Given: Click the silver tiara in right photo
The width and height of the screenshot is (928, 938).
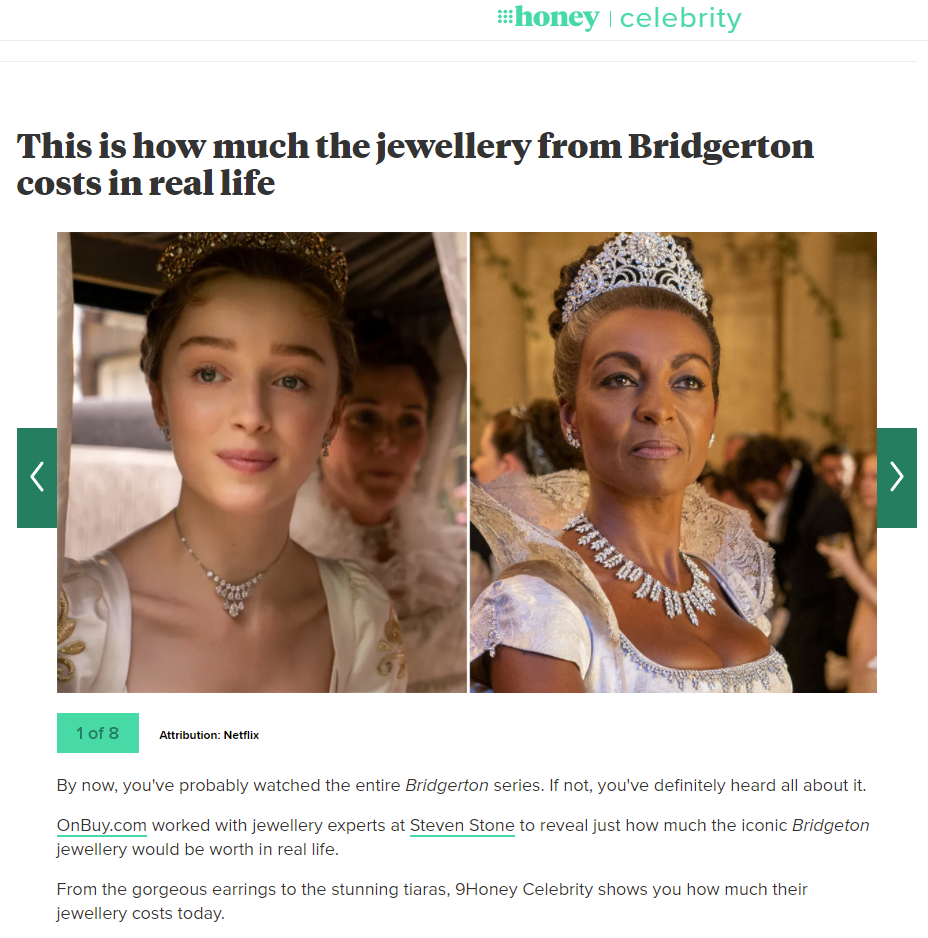Looking at the screenshot, I should 635,275.
